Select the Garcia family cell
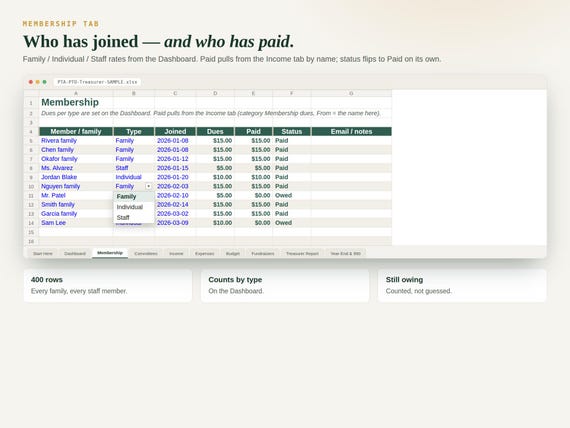Viewport: 570px width, 428px height. coord(76,213)
